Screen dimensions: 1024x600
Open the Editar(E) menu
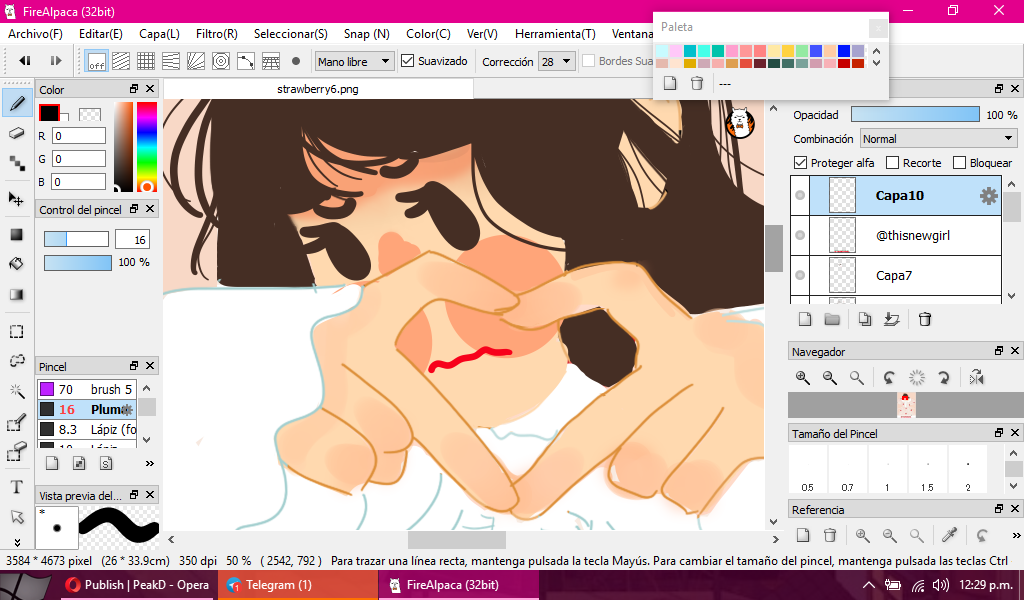pyautogui.click(x=101, y=34)
